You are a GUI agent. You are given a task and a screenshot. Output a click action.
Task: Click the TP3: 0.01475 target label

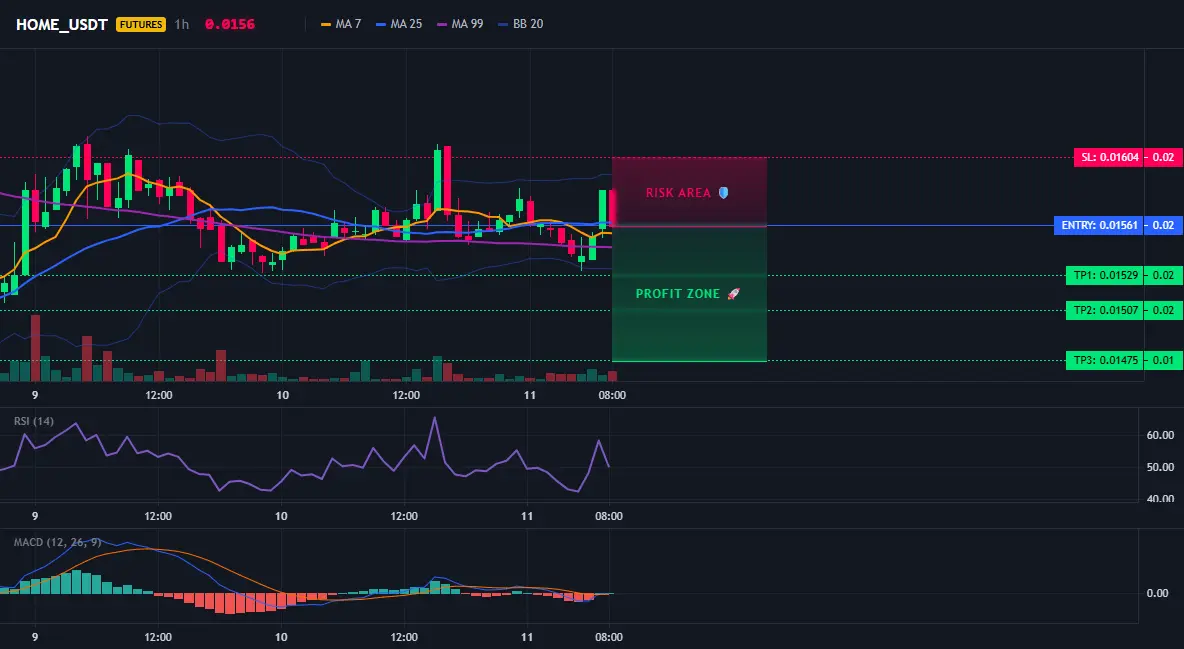(x=1105, y=360)
